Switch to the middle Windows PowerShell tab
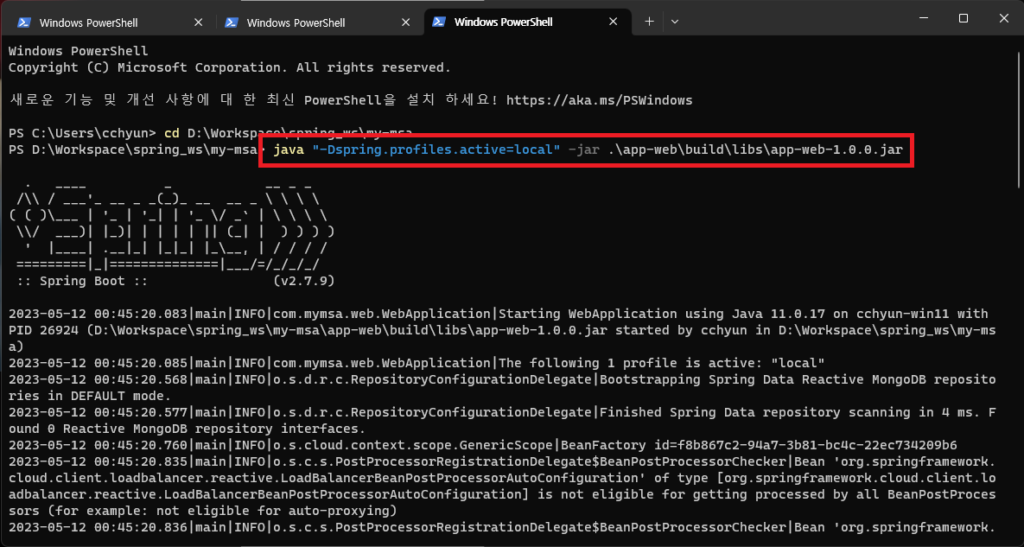 point(318,22)
